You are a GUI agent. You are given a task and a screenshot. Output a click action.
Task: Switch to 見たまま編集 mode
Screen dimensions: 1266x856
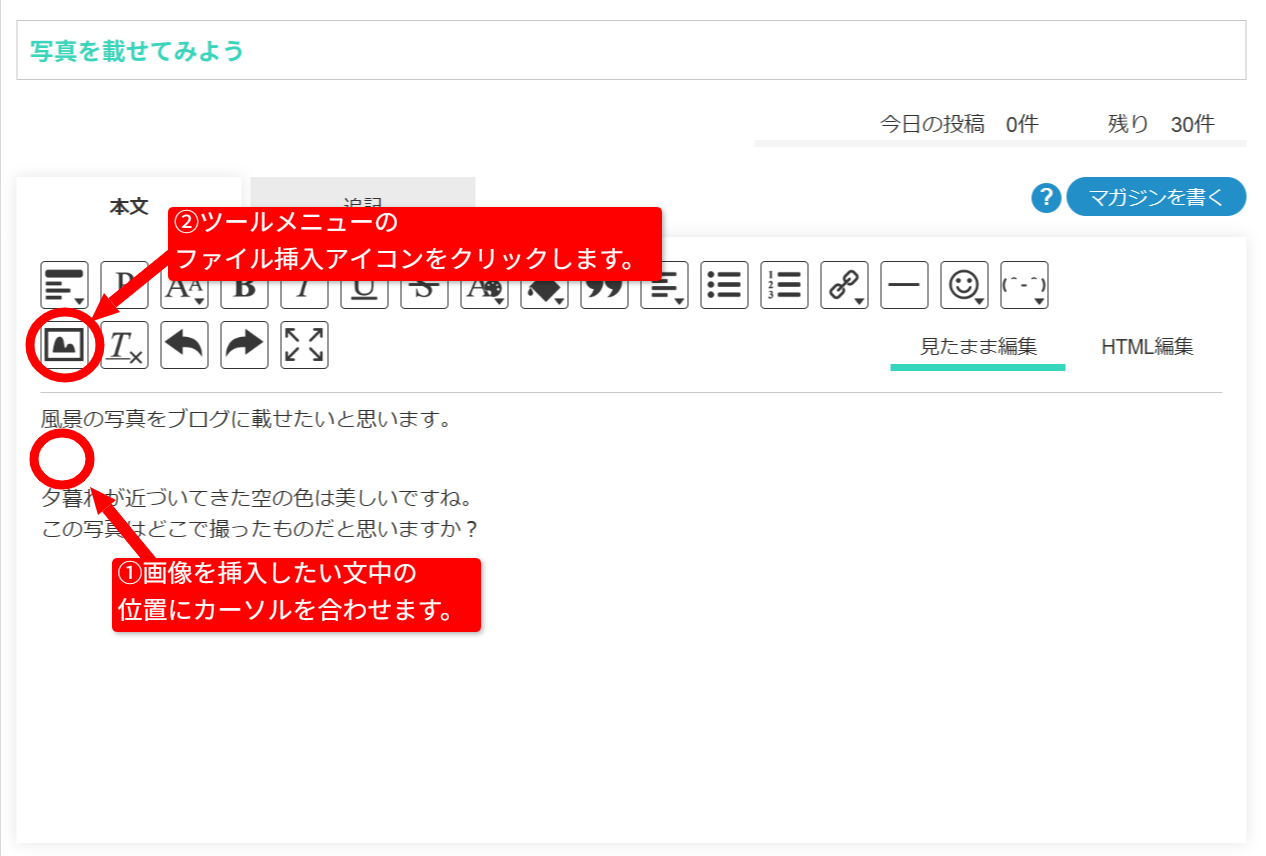point(978,347)
